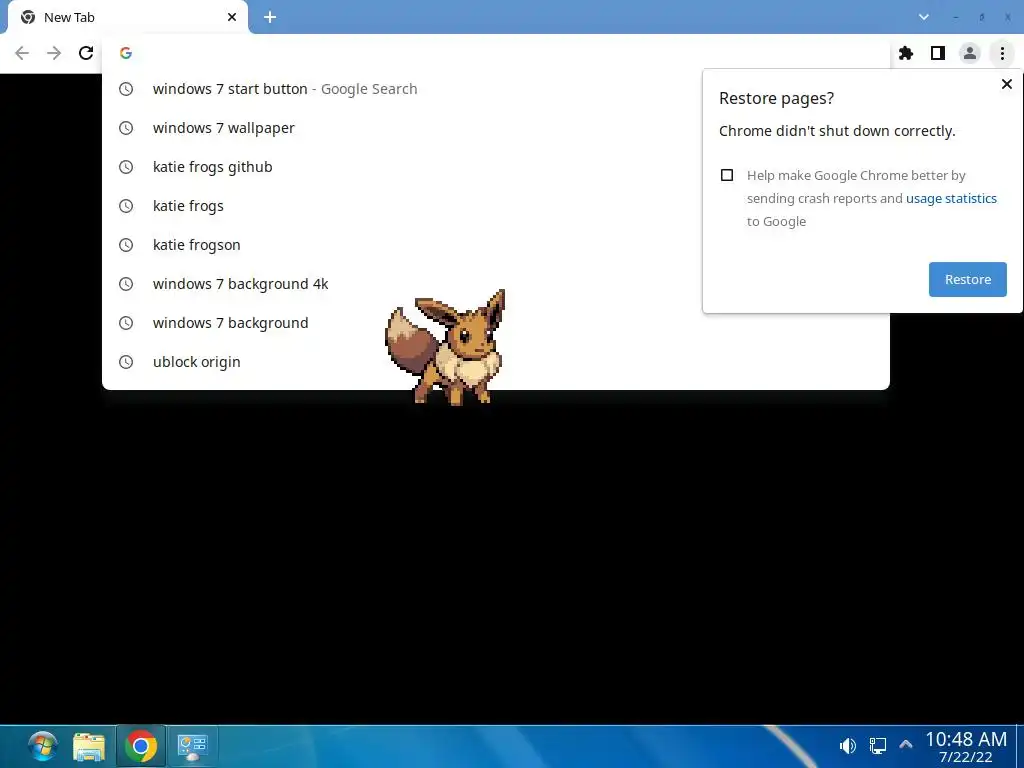
Task: Dismiss the Restore pages popup
Action: tap(1006, 84)
